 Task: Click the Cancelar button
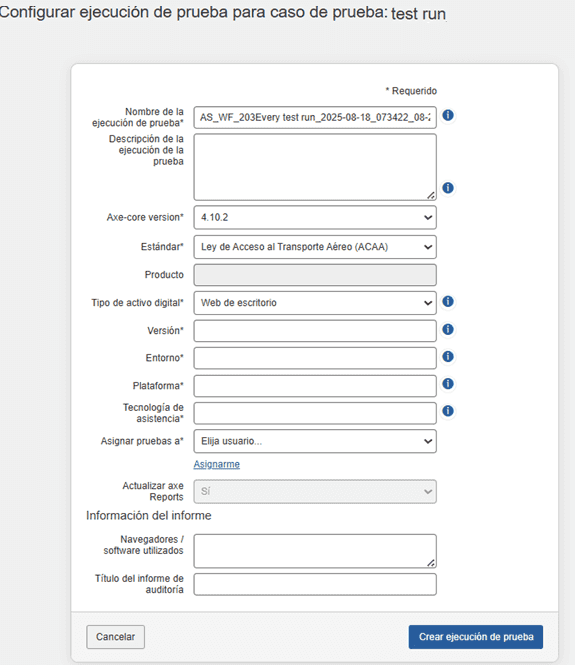point(115,637)
